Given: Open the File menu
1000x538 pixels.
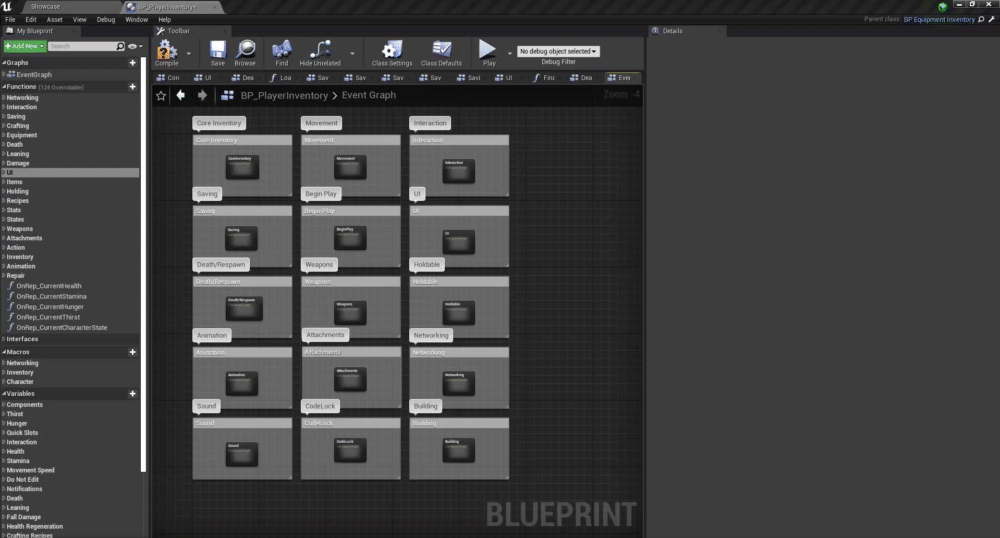Looking at the screenshot, I should point(10,20).
